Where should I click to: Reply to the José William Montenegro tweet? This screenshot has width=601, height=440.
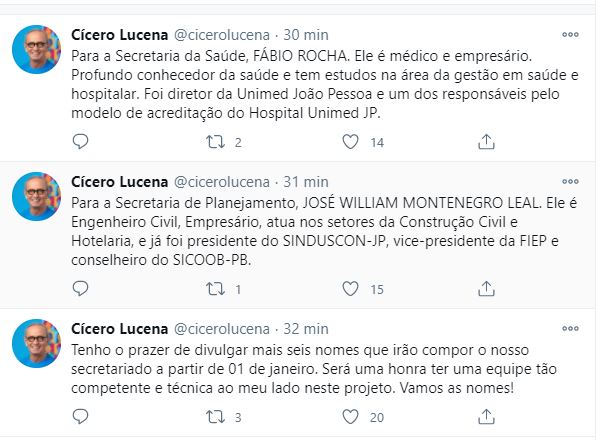80,290
